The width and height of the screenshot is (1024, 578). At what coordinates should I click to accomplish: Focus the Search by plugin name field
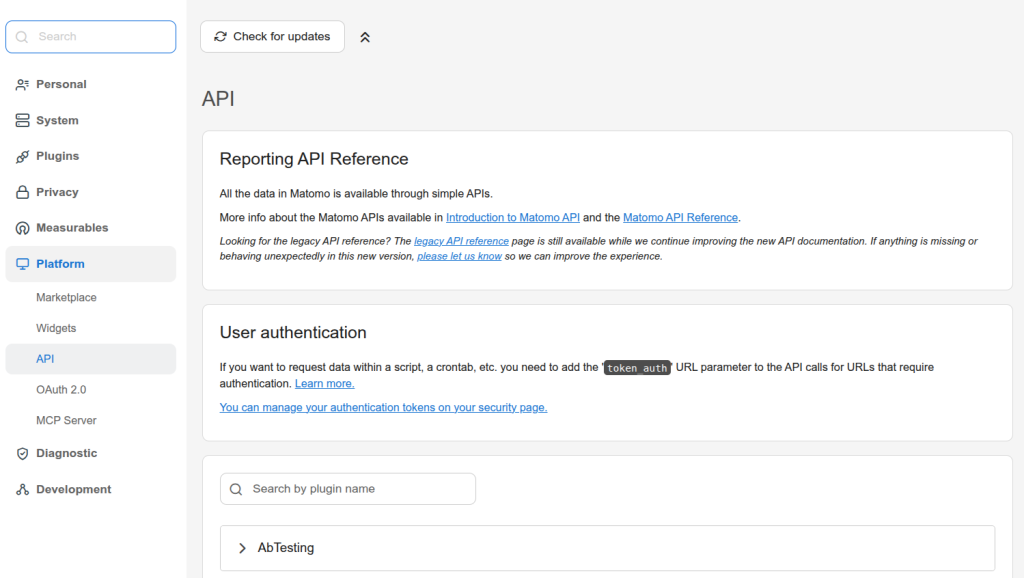click(x=347, y=489)
